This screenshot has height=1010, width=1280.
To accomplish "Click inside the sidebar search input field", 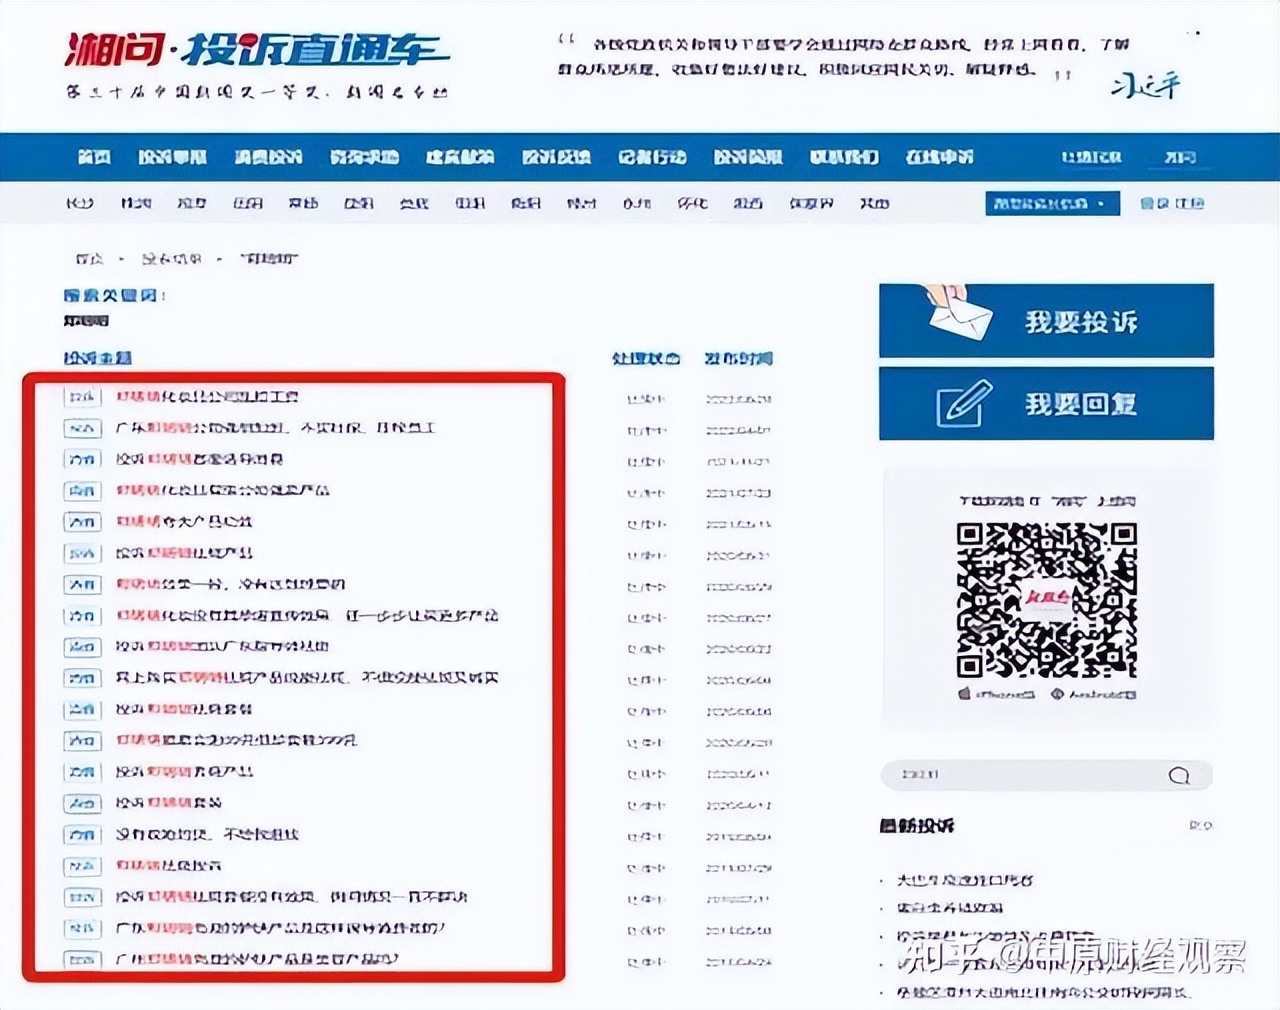I will click(x=1000, y=776).
